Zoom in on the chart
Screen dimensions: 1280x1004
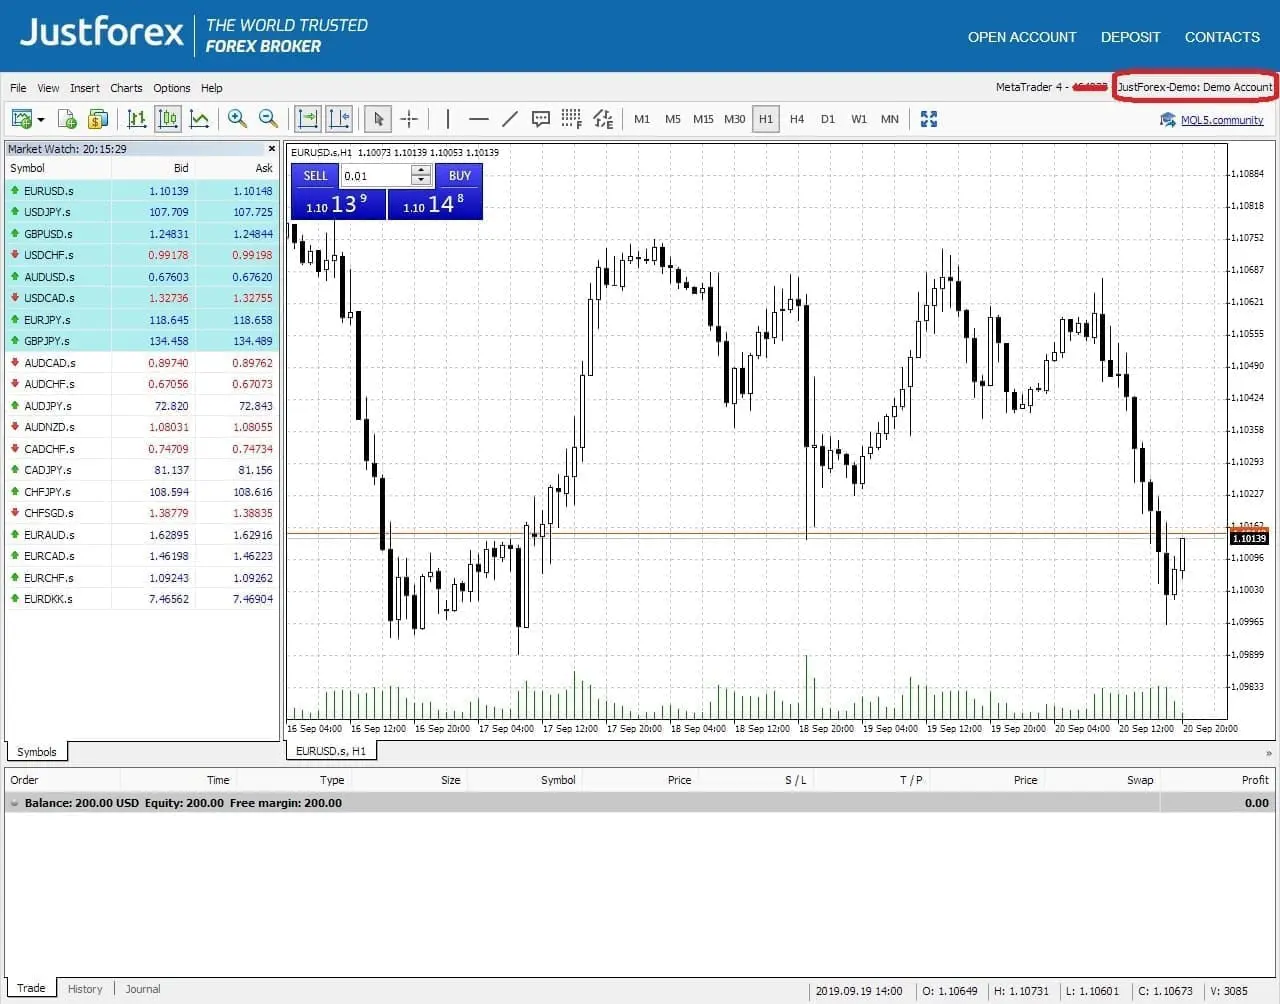coord(237,119)
